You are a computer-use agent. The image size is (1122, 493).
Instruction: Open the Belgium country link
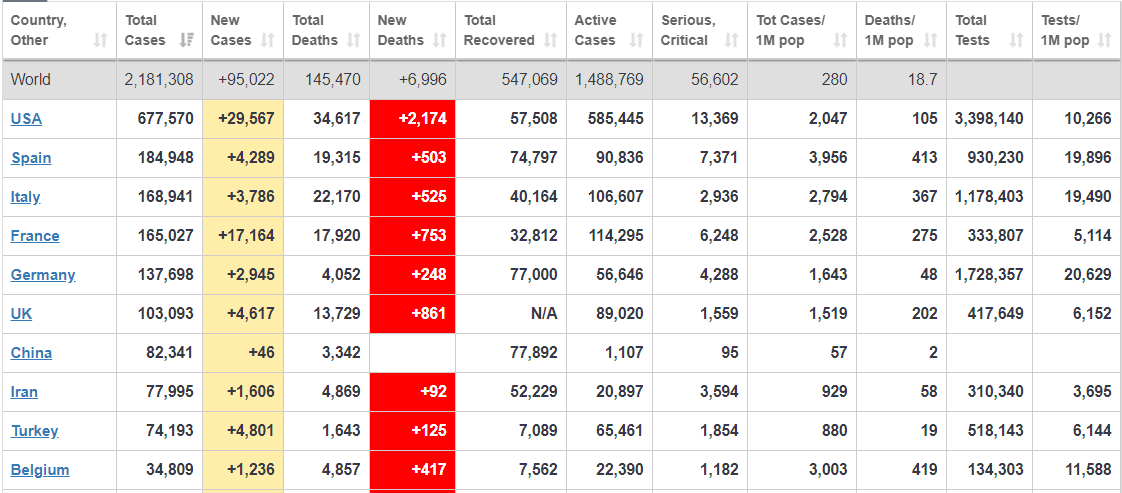pyautogui.click(x=40, y=470)
